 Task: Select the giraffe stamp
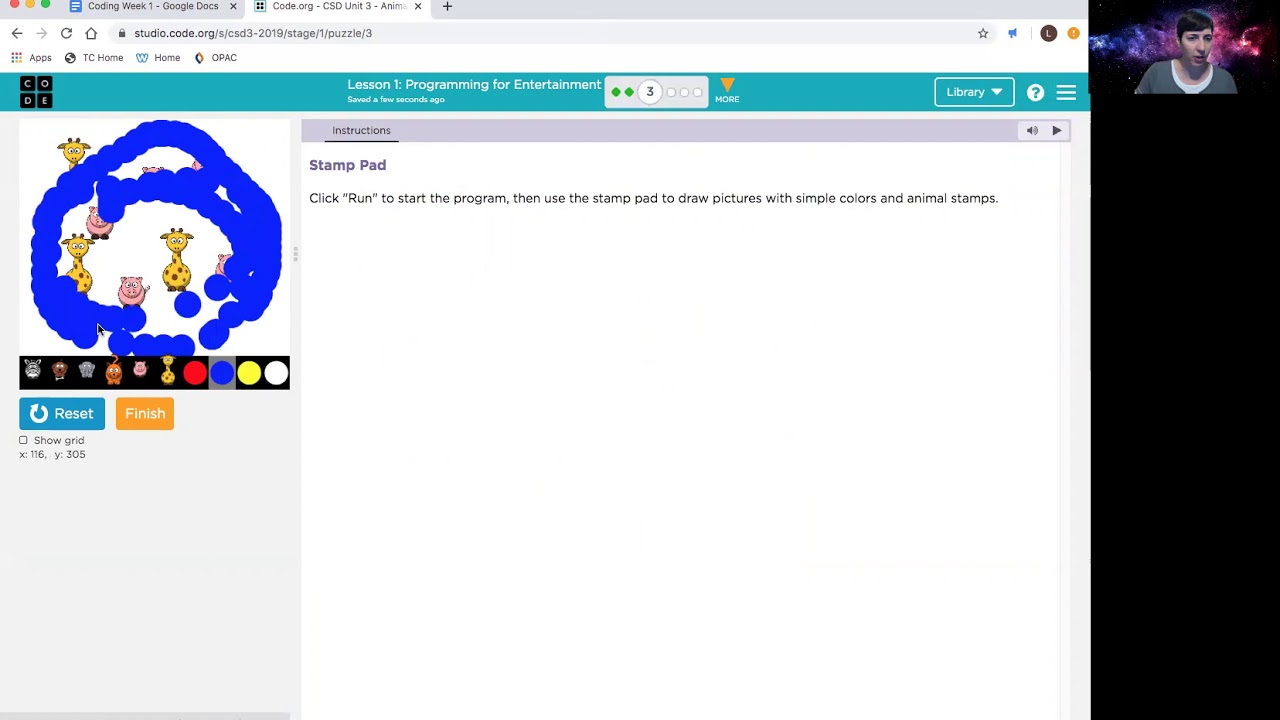coord(168,372)
